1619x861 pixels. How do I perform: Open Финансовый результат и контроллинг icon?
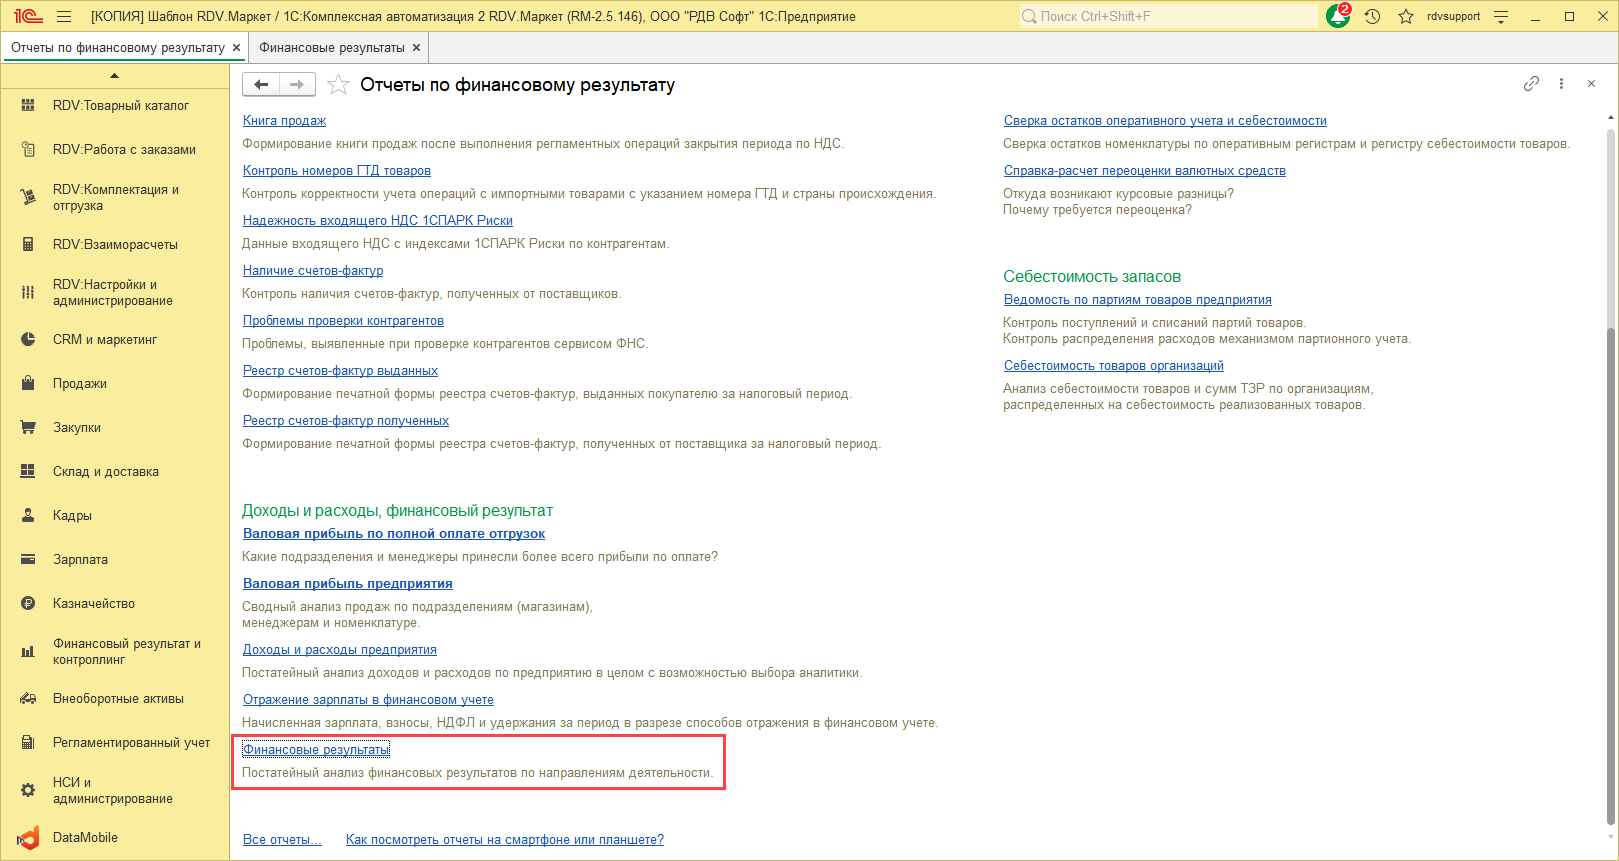coord(28,652)
